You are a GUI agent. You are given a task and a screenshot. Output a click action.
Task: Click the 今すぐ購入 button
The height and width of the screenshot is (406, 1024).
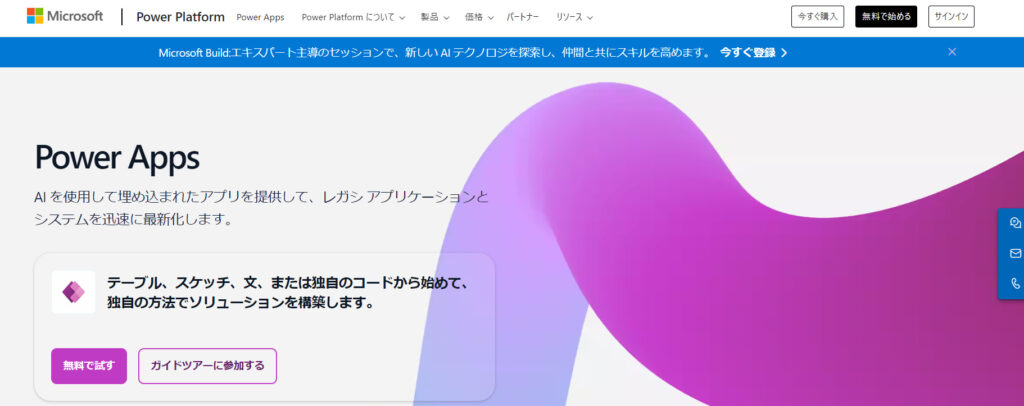(817, 17)
